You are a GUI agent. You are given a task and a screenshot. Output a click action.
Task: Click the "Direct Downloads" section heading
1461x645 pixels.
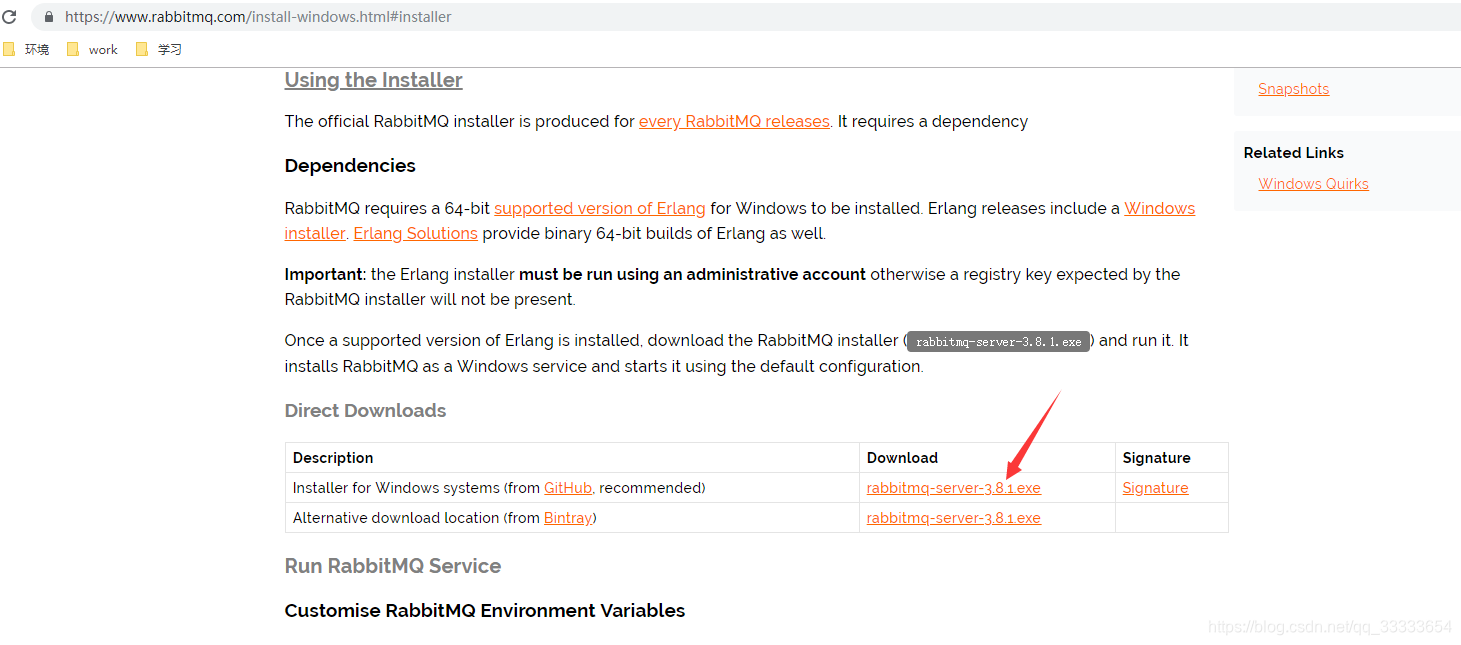tap(365, 410)
